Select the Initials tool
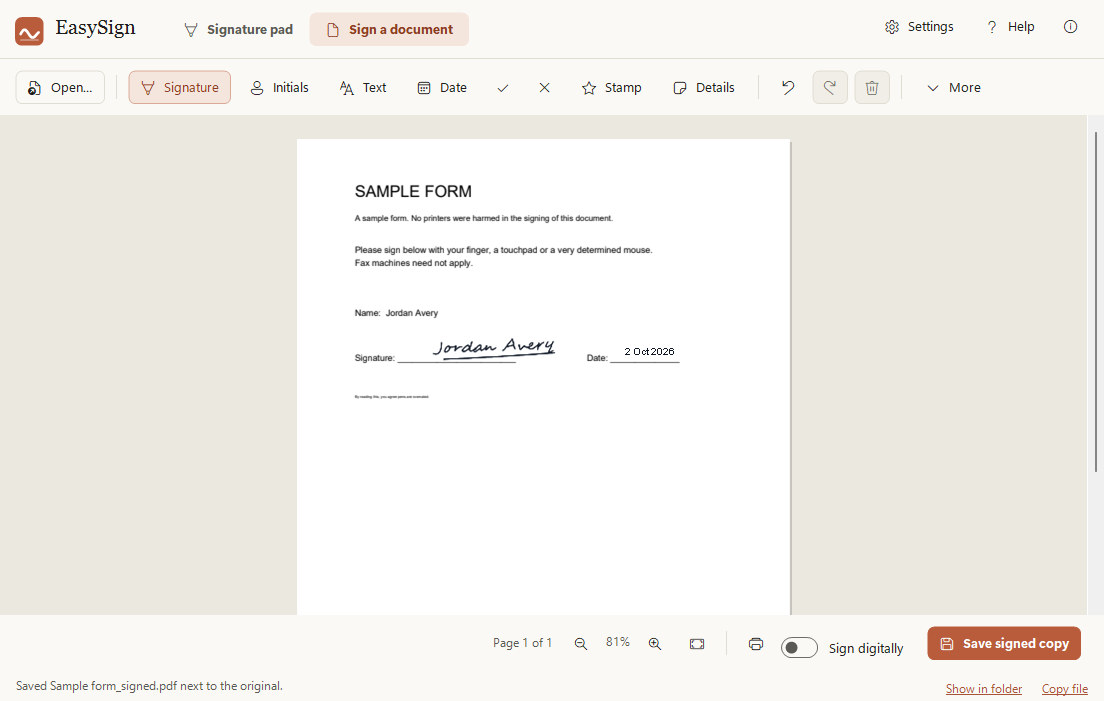Image resolution: width=1104 pixels, height=701 pixels. click(x=280, y=87)
